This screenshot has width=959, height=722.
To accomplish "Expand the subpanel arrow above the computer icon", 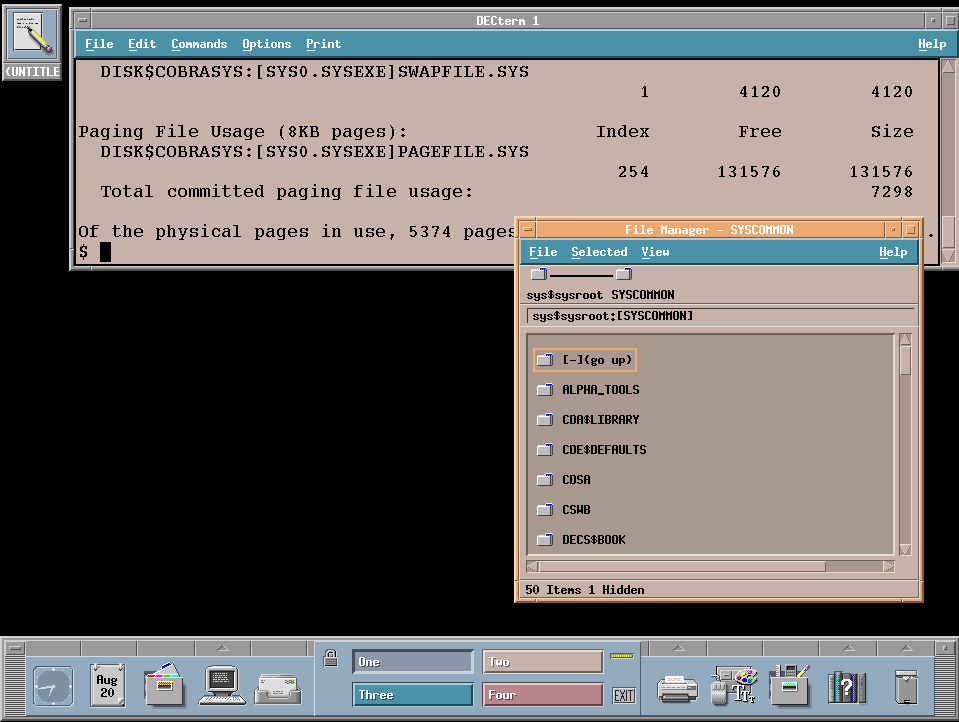I will (x=223, y=648).
